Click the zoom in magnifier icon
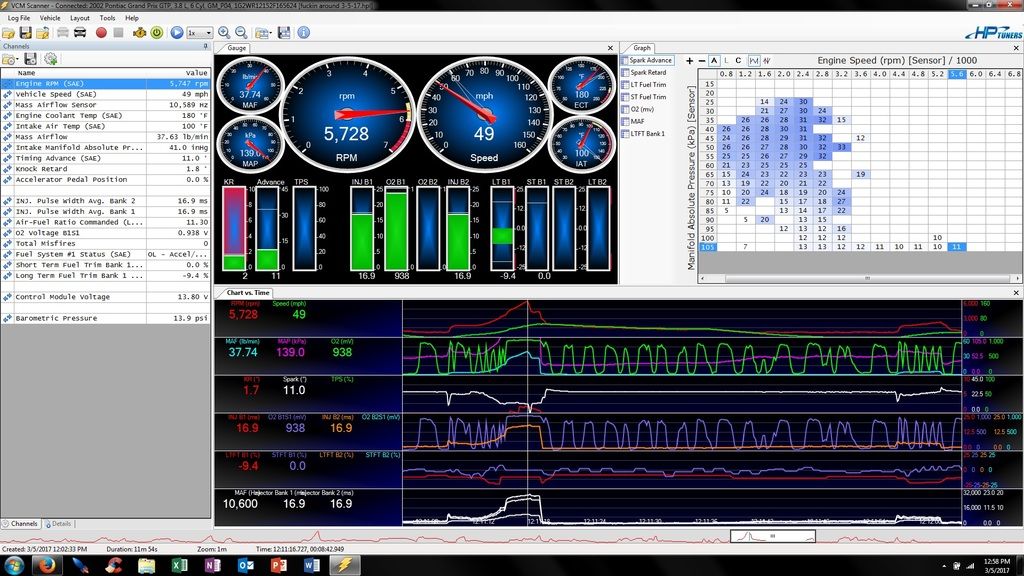1024x576 pixels. click(x=224, y=32)
